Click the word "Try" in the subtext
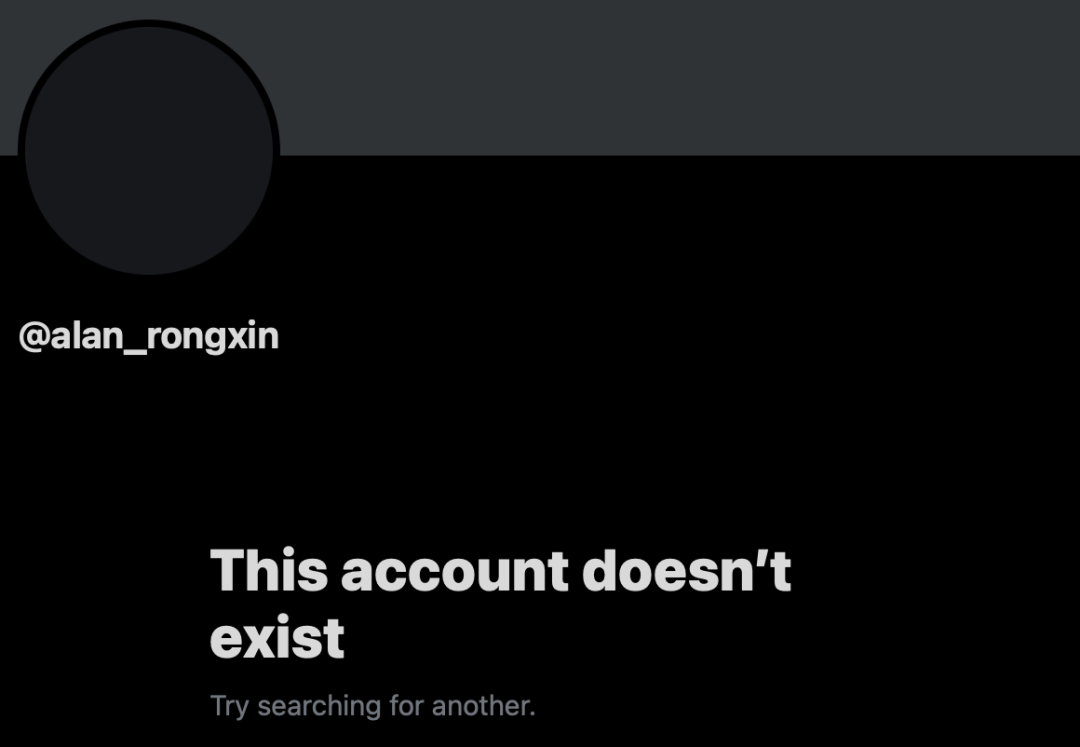1080x747 pixels. click(x=229, y=707)
